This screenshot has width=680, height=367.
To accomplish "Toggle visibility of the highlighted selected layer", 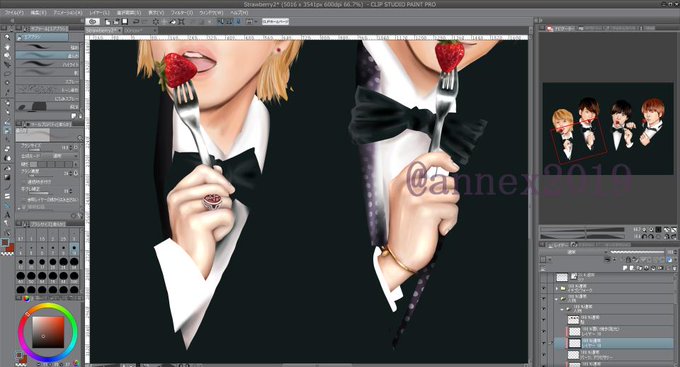I will pyautogui.click(x=544, y=343).
